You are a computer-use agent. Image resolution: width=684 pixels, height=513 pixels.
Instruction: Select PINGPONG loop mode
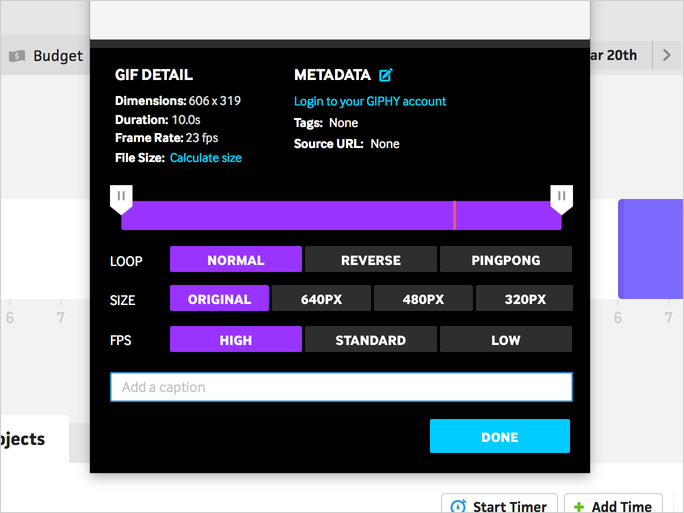[x=506, y=259]
